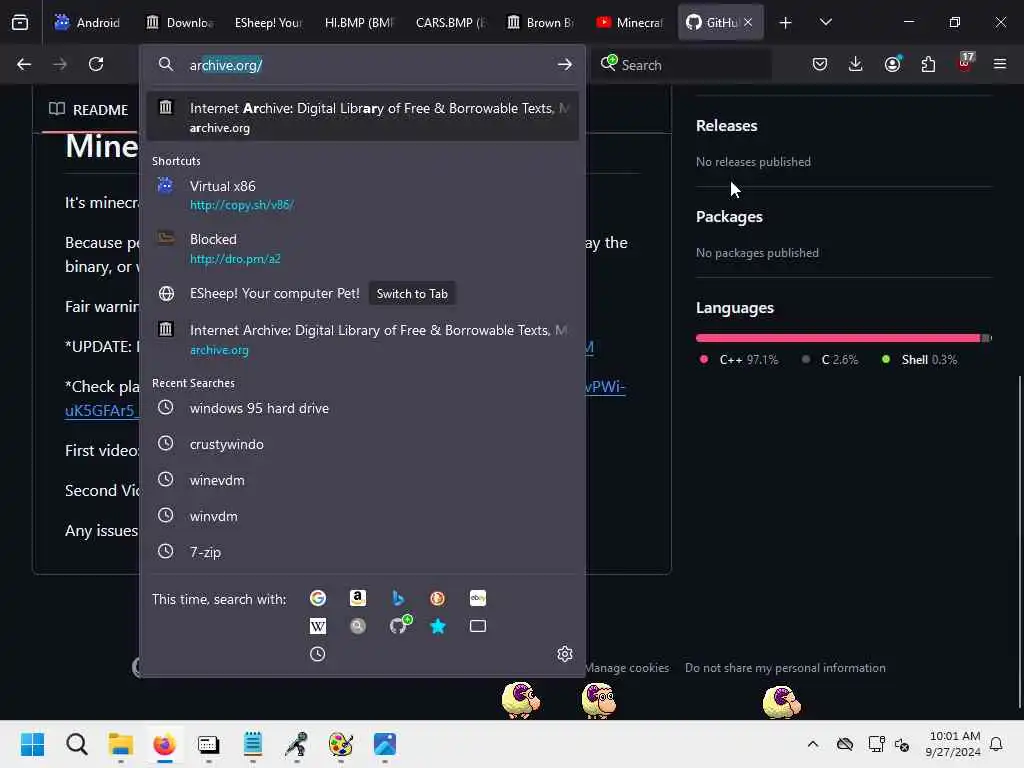Search this time with eBay
Image resolution: width=1024 pixels, height=768 pixels.
478,598
